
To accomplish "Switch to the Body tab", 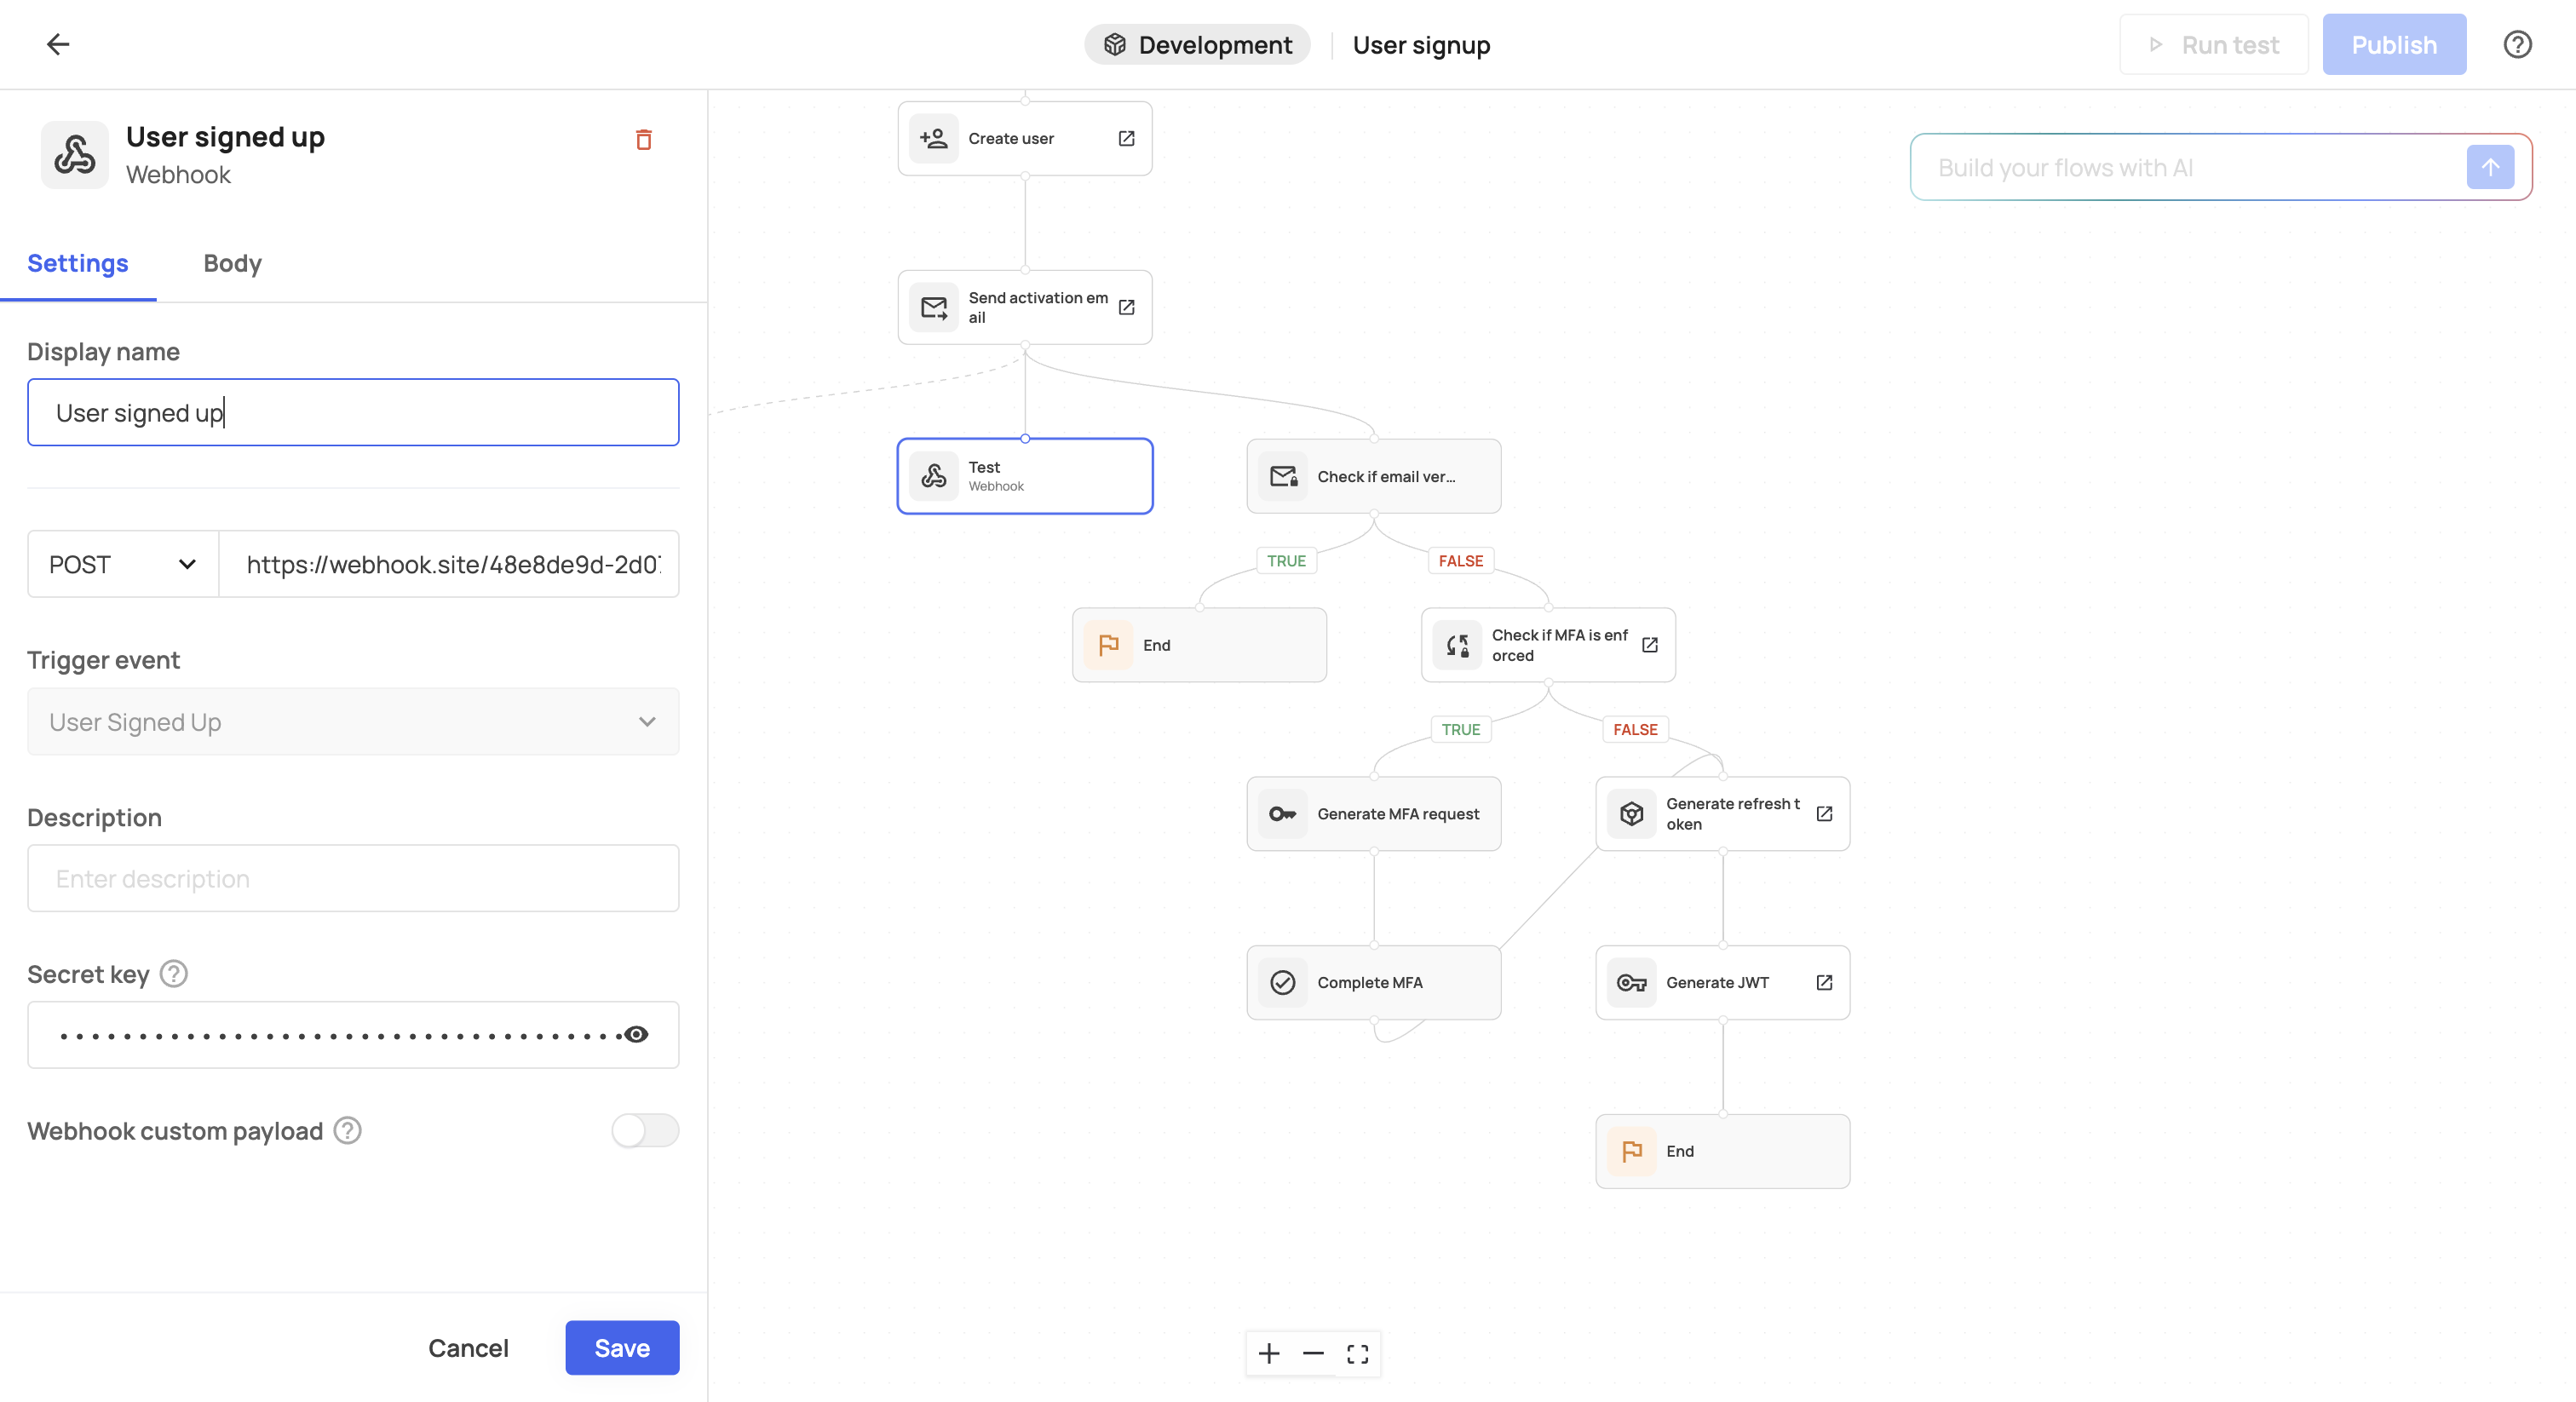I will [x=232, y=263].
